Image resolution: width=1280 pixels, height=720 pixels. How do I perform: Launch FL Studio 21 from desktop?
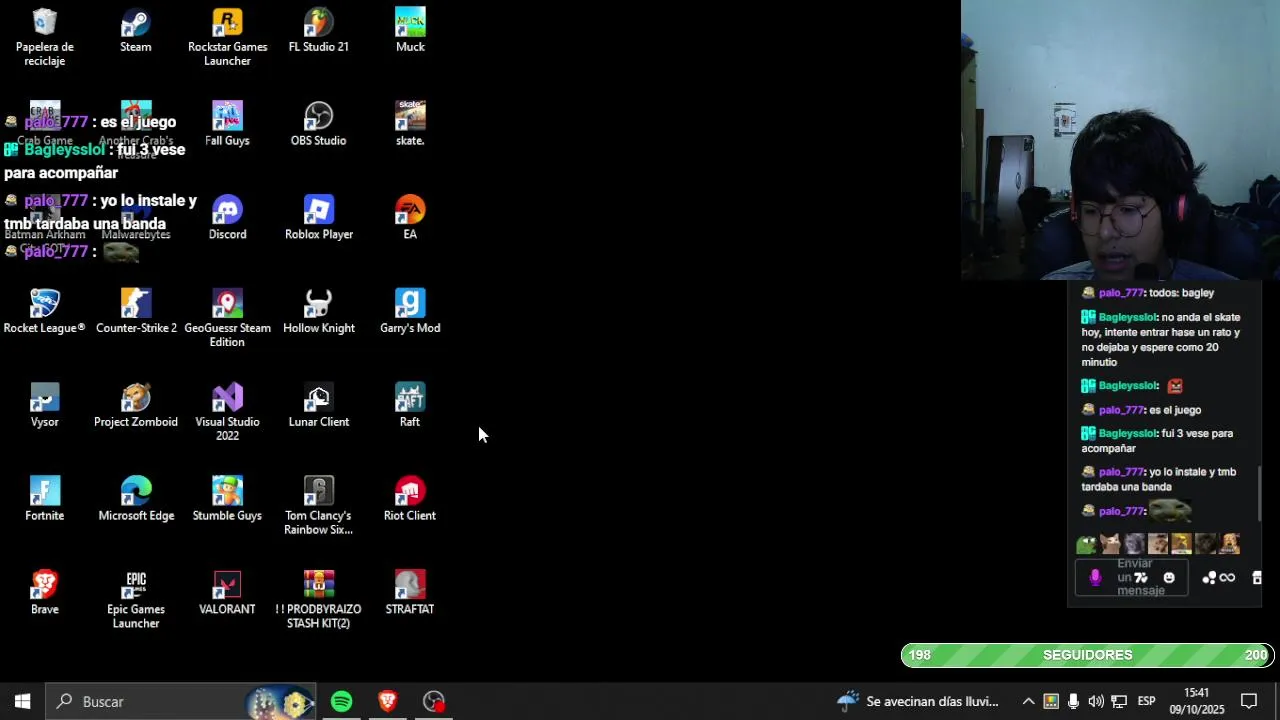click(x=319, y=30)
